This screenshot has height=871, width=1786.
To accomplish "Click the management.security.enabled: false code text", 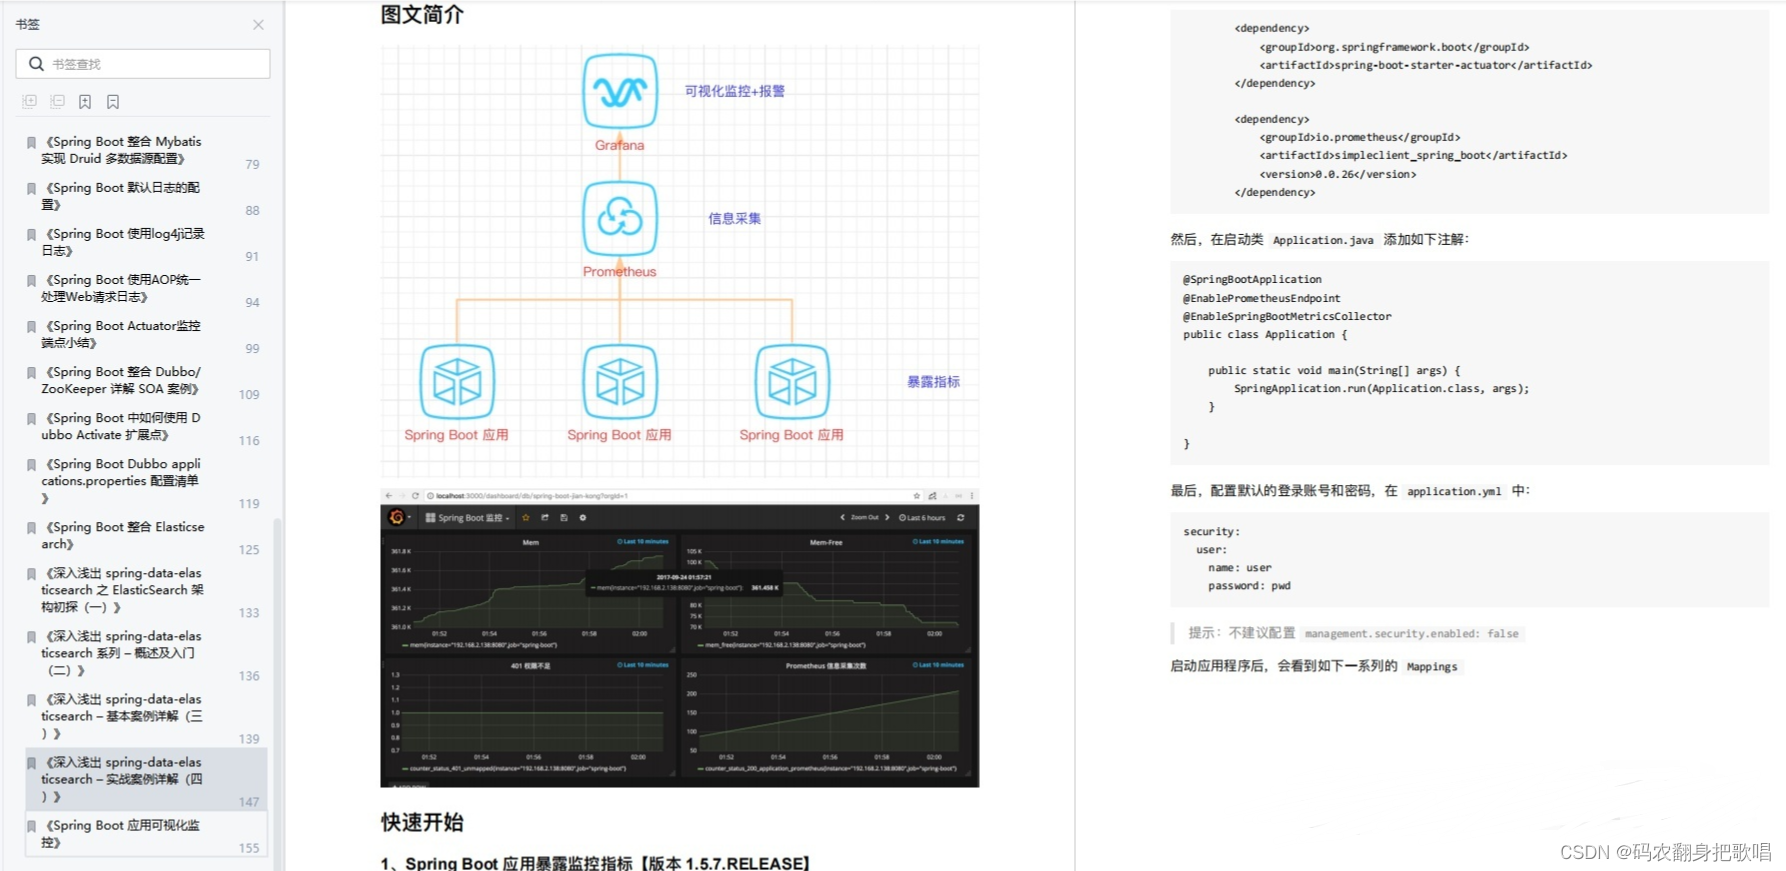I will point(1411,634).
